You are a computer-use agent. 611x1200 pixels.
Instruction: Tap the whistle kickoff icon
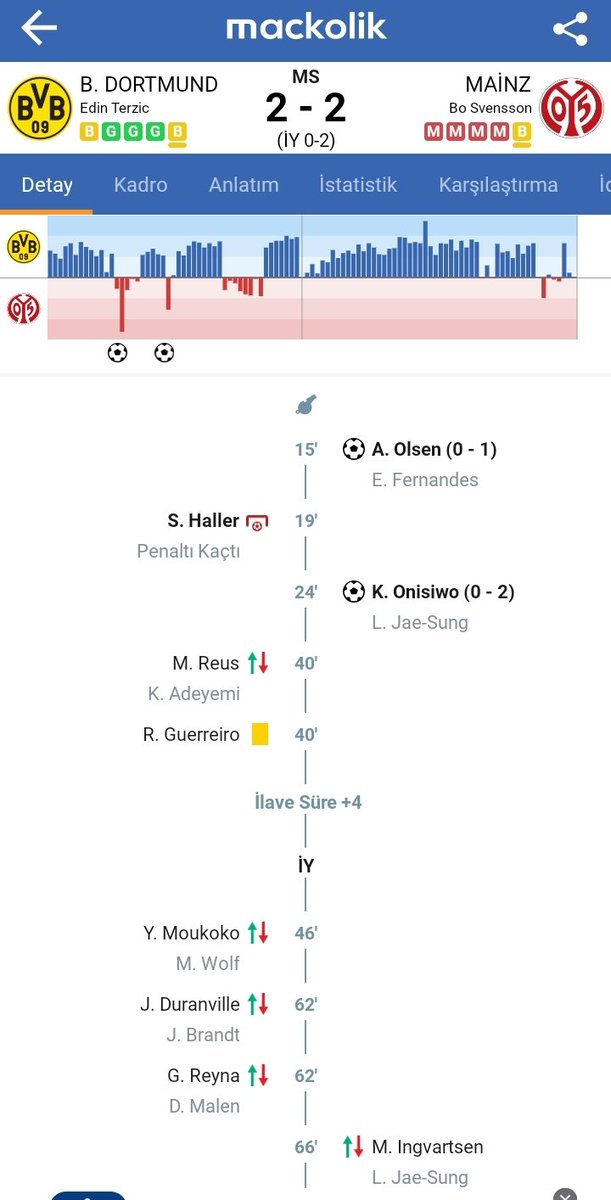[x=306, y=403]
